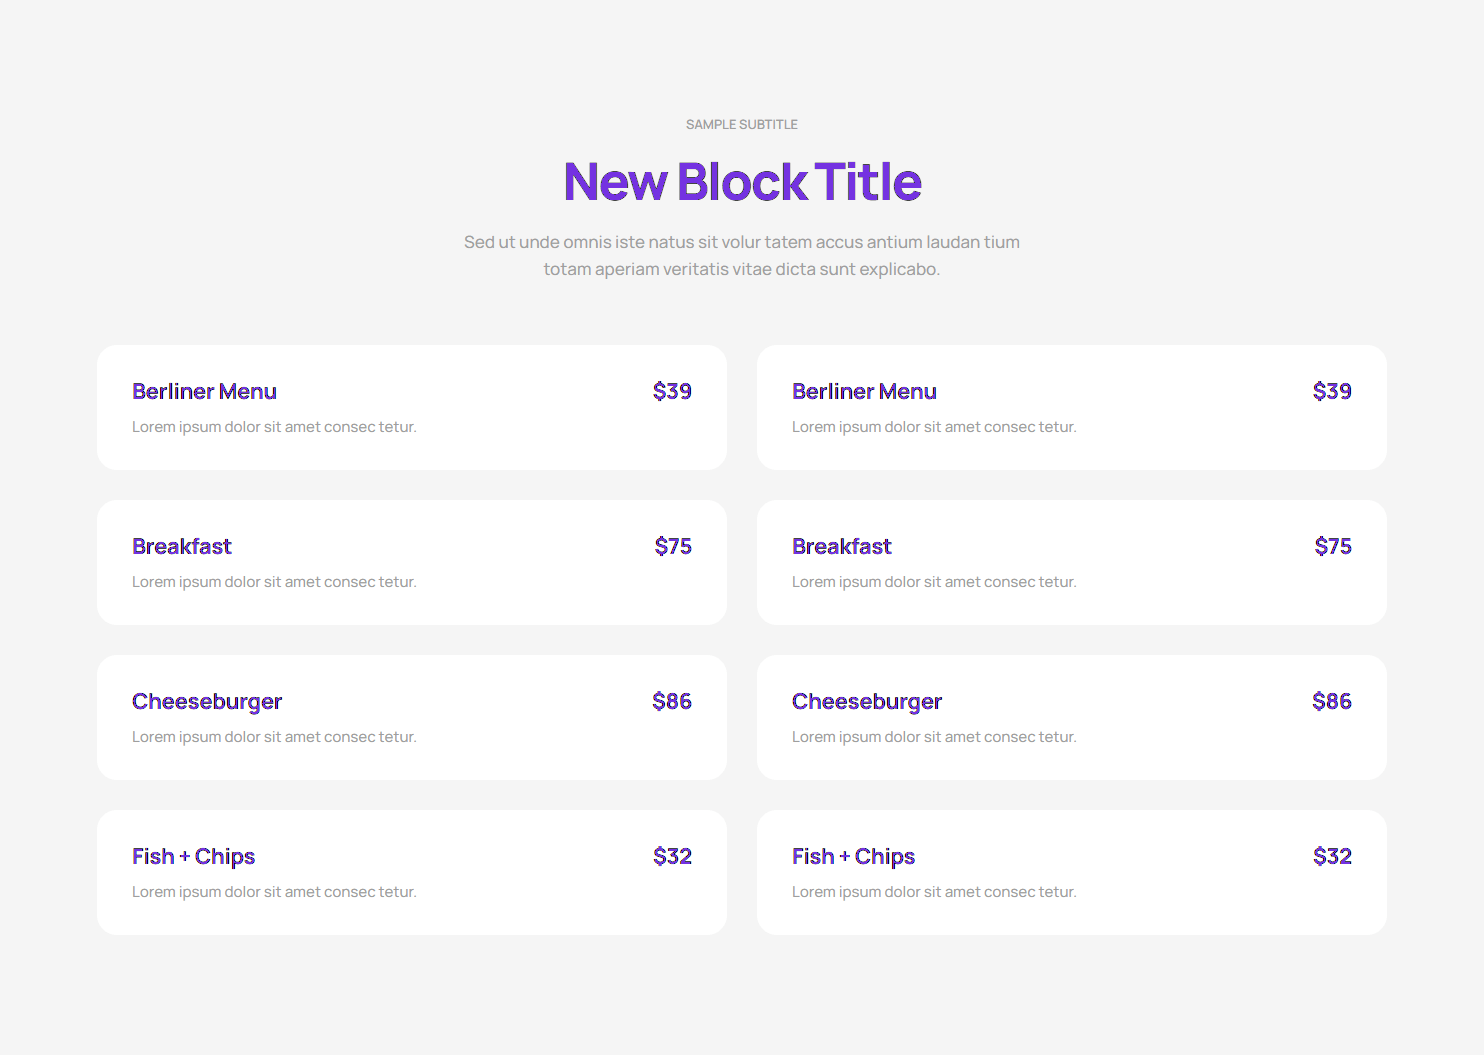Click the New Block Title heading
1484x1055 pixels.
(x=742, y=182)
